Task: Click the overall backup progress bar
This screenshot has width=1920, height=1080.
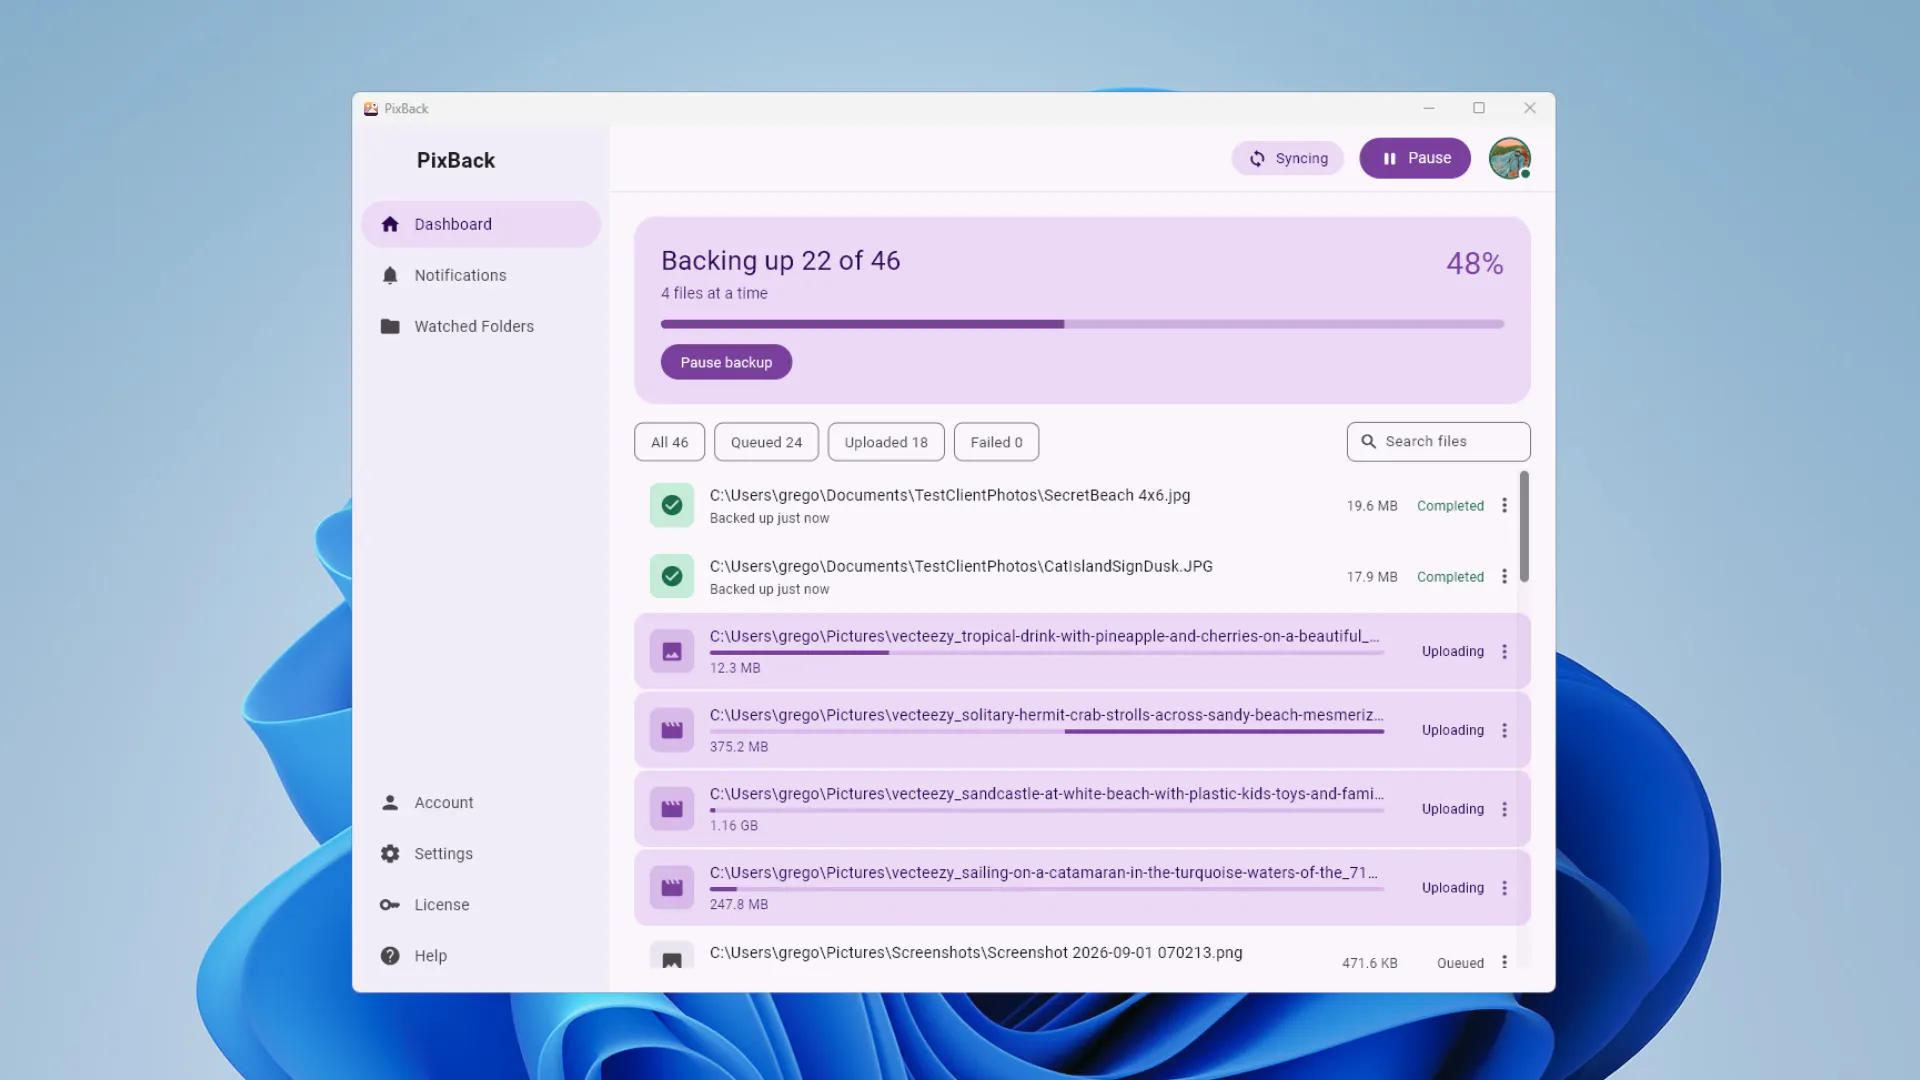Action: (x=1082, y=324)
